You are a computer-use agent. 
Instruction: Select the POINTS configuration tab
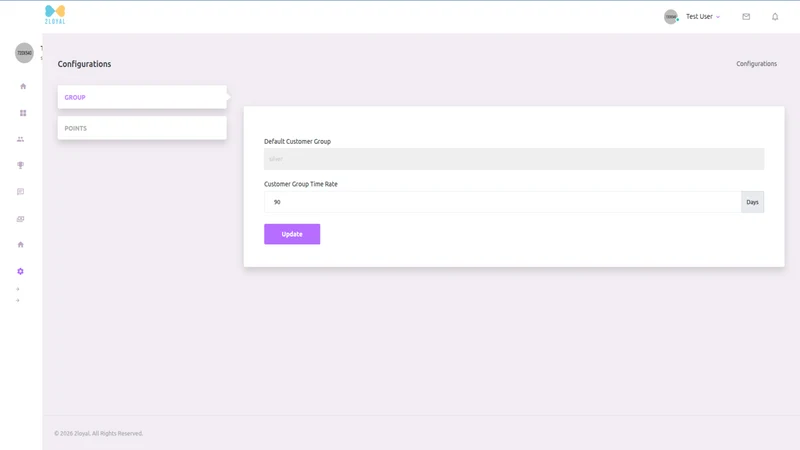142,128
